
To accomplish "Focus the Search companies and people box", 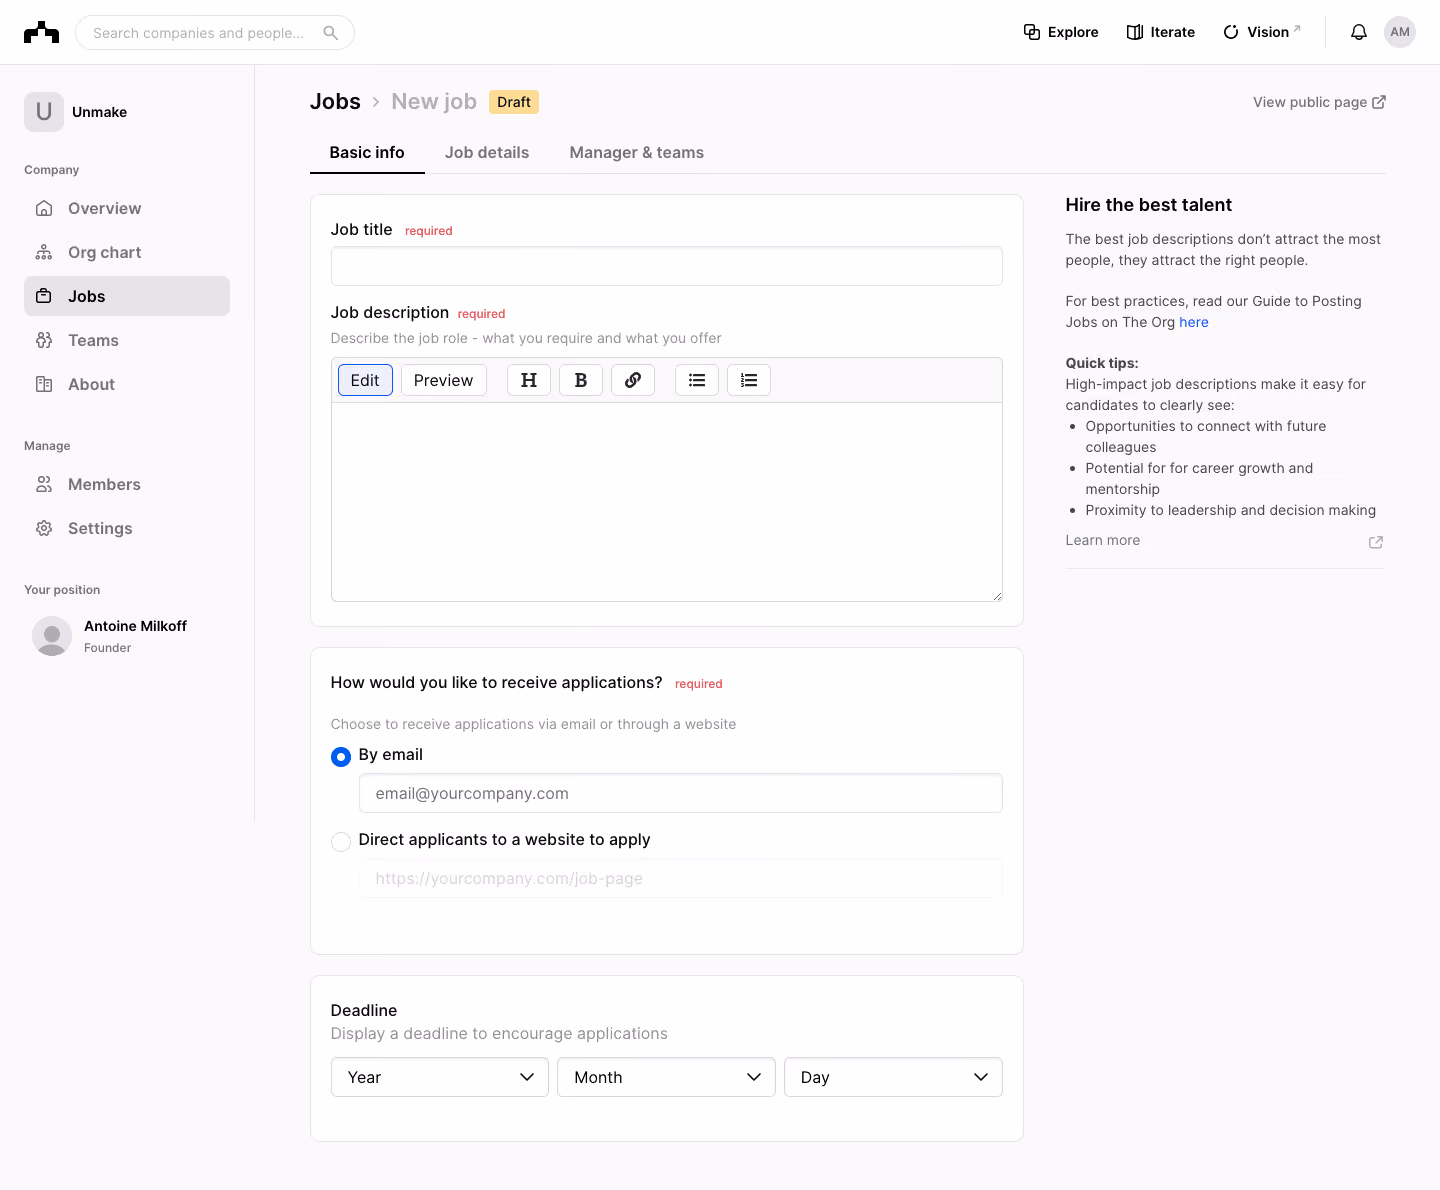I will 215,33.
